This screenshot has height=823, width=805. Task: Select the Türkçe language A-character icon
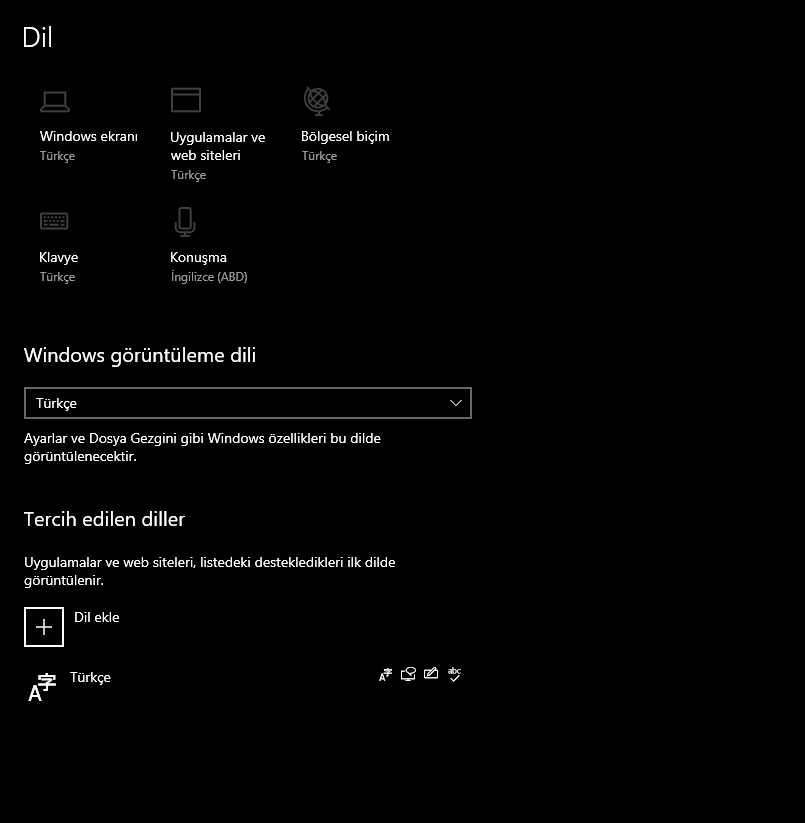tap(42, 688)
